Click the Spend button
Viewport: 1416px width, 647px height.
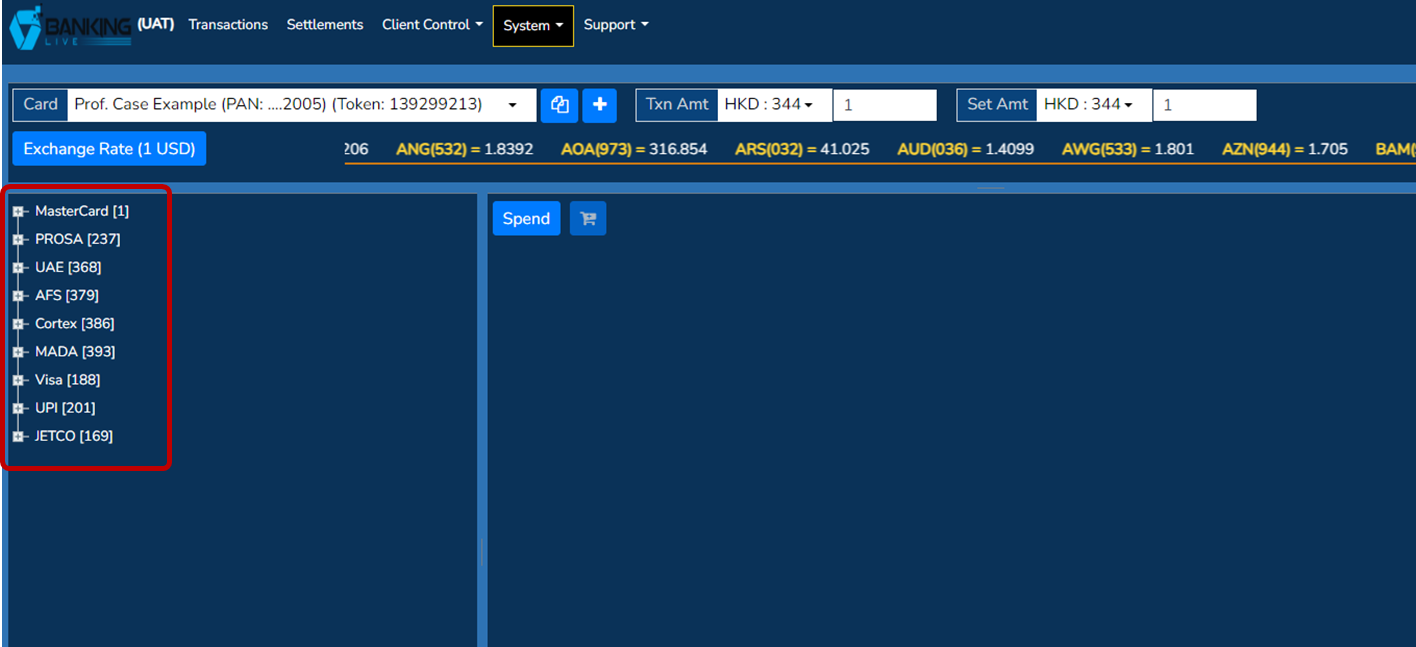(526, 219)
